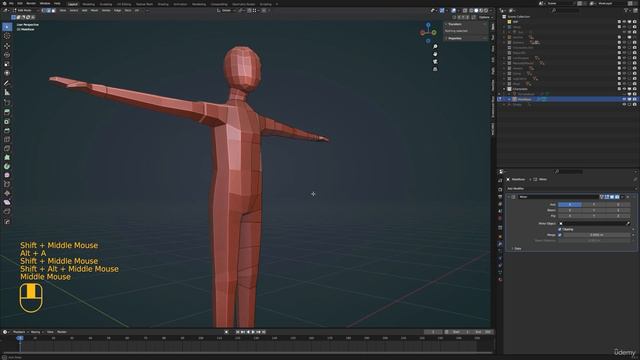Open the Material properties tab
The image size is (640, 360).
coord(500,280)
